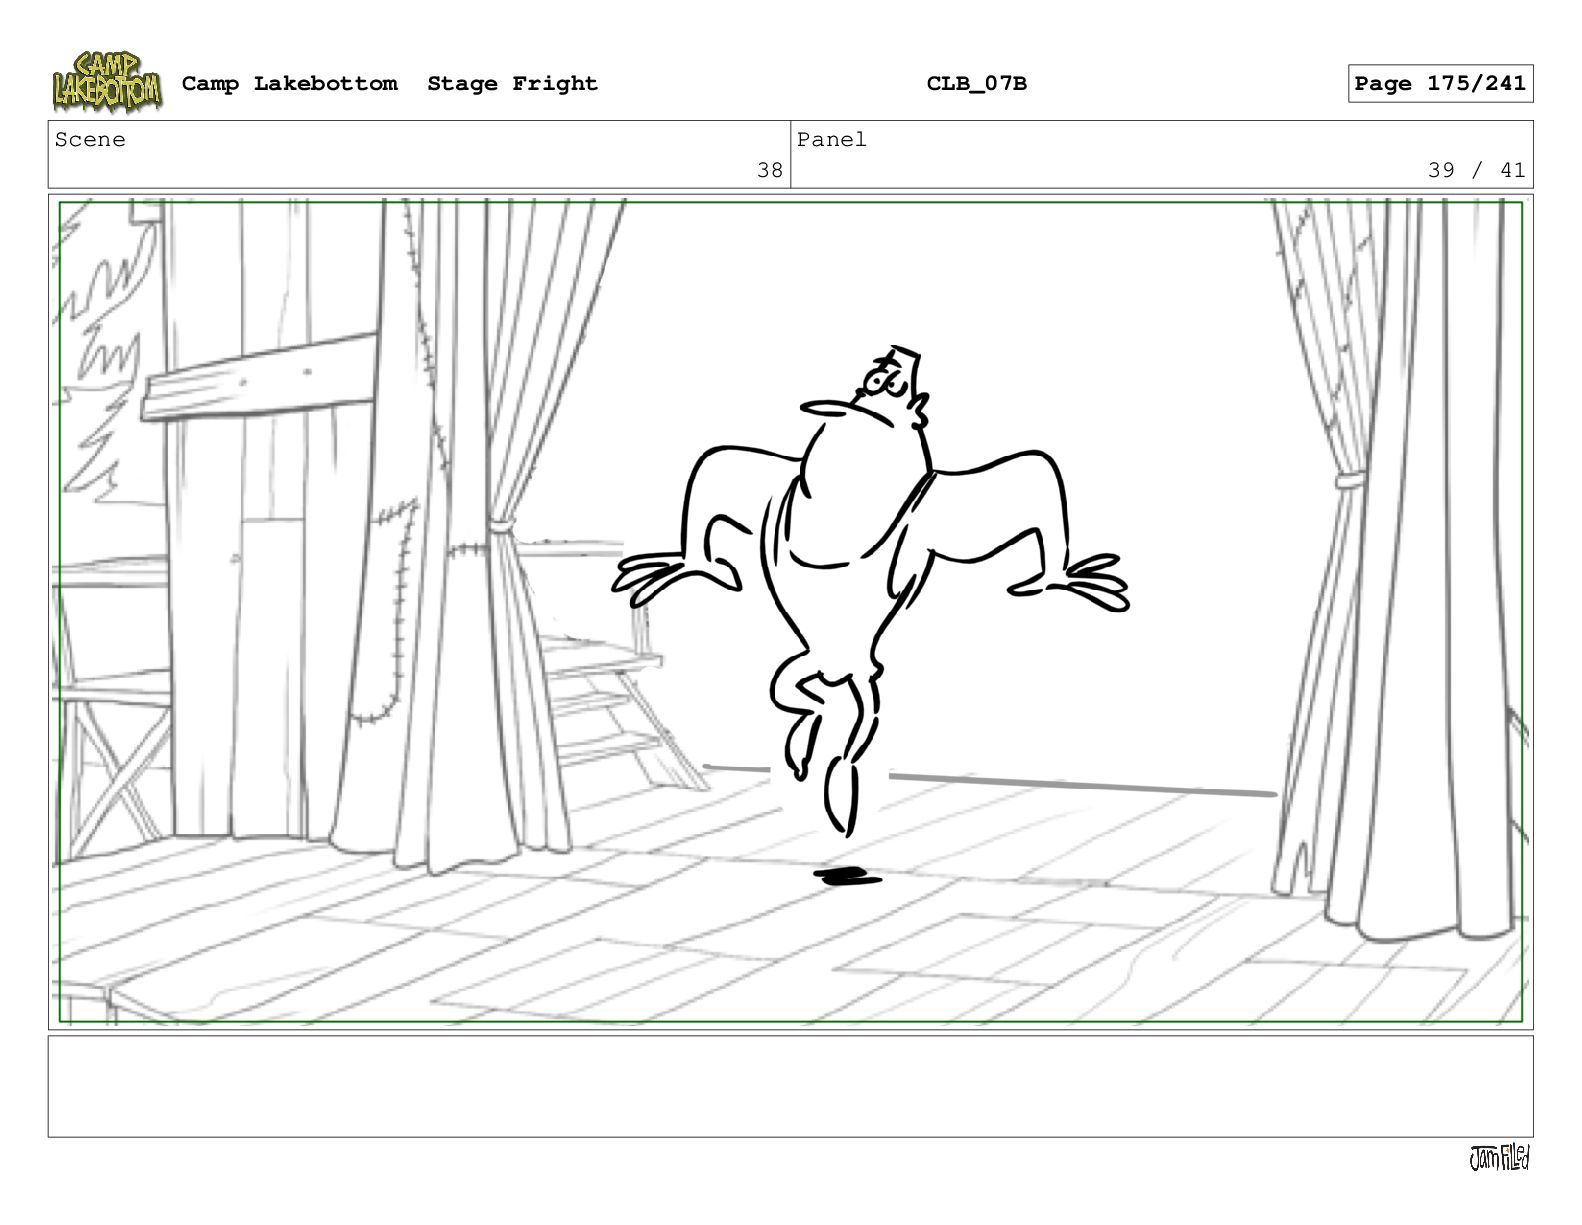This screenshot has width=1582, height=1225.
Task: Click the Page 175/241 box
Action: click(x=1440, y=84)
